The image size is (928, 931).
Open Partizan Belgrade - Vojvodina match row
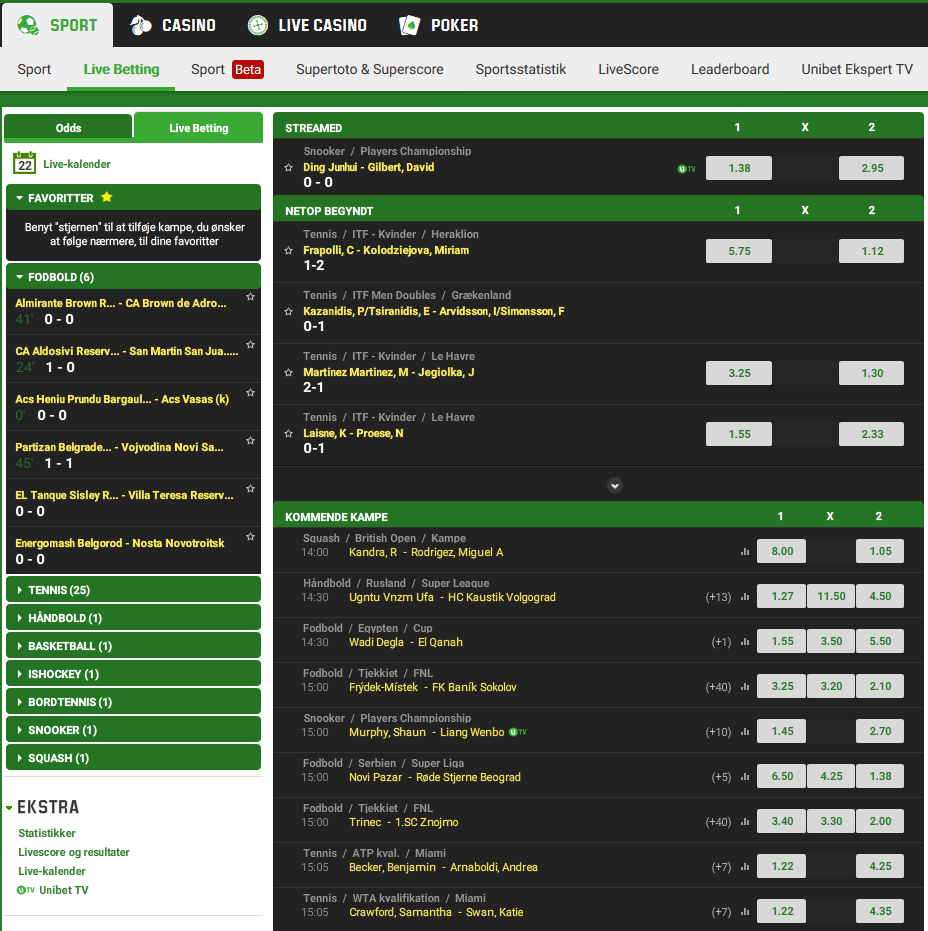(x=134, y=455)
